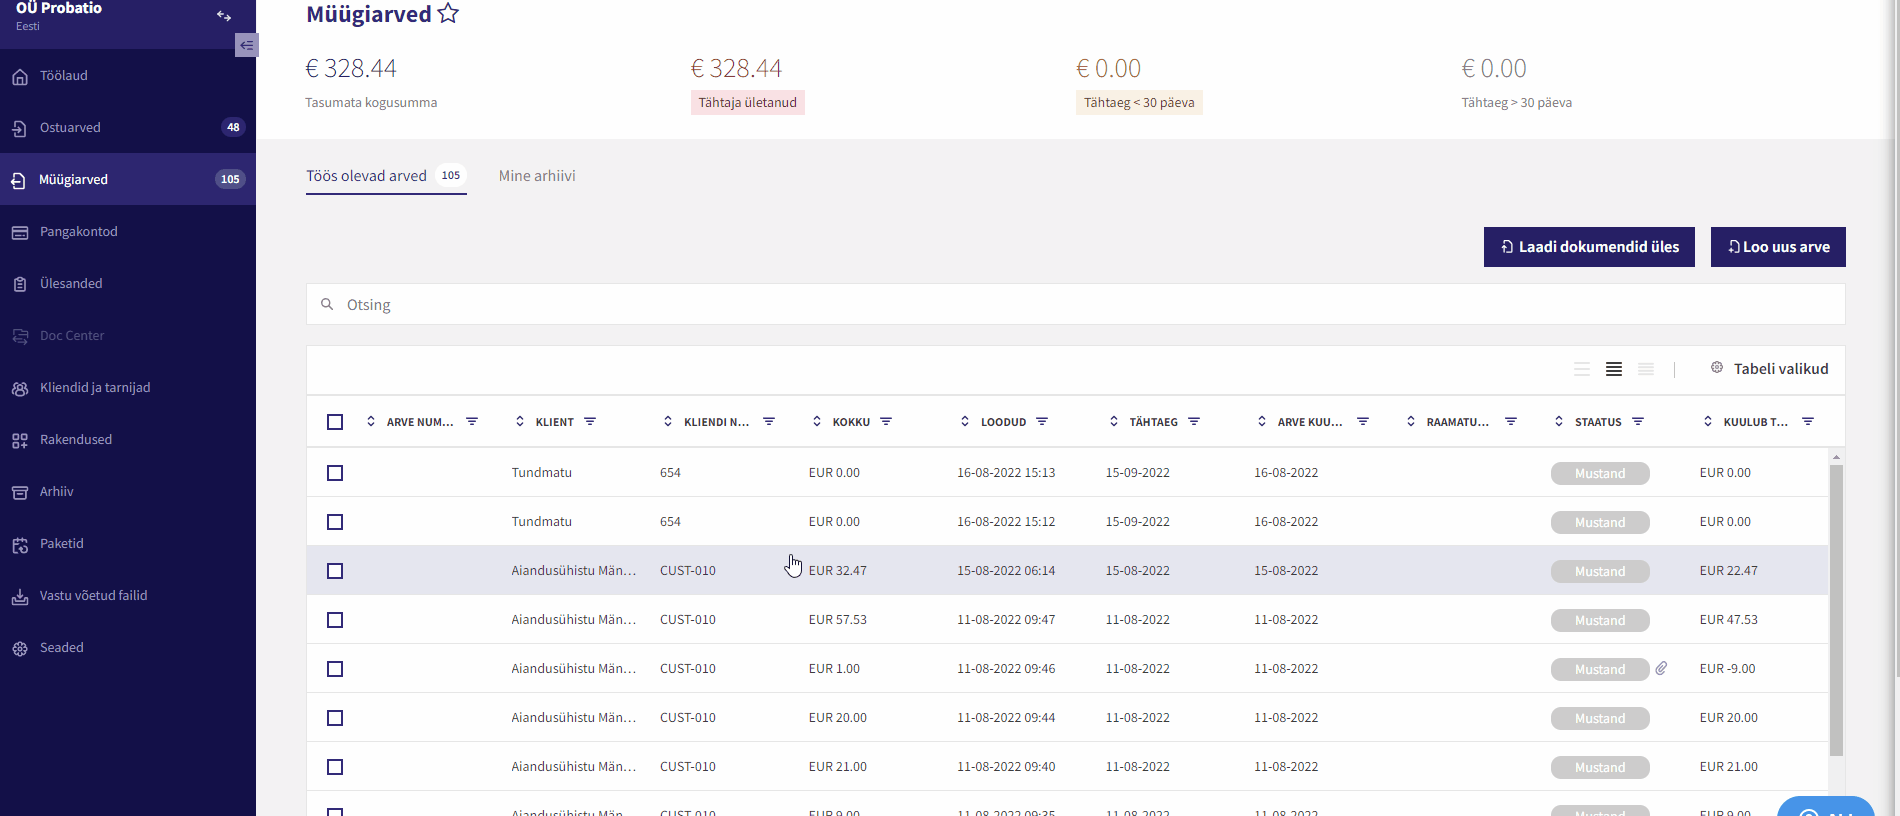1900x816 pixels.
Task: Collapse the sidebar with the arrow button
Action: point(246,45)
